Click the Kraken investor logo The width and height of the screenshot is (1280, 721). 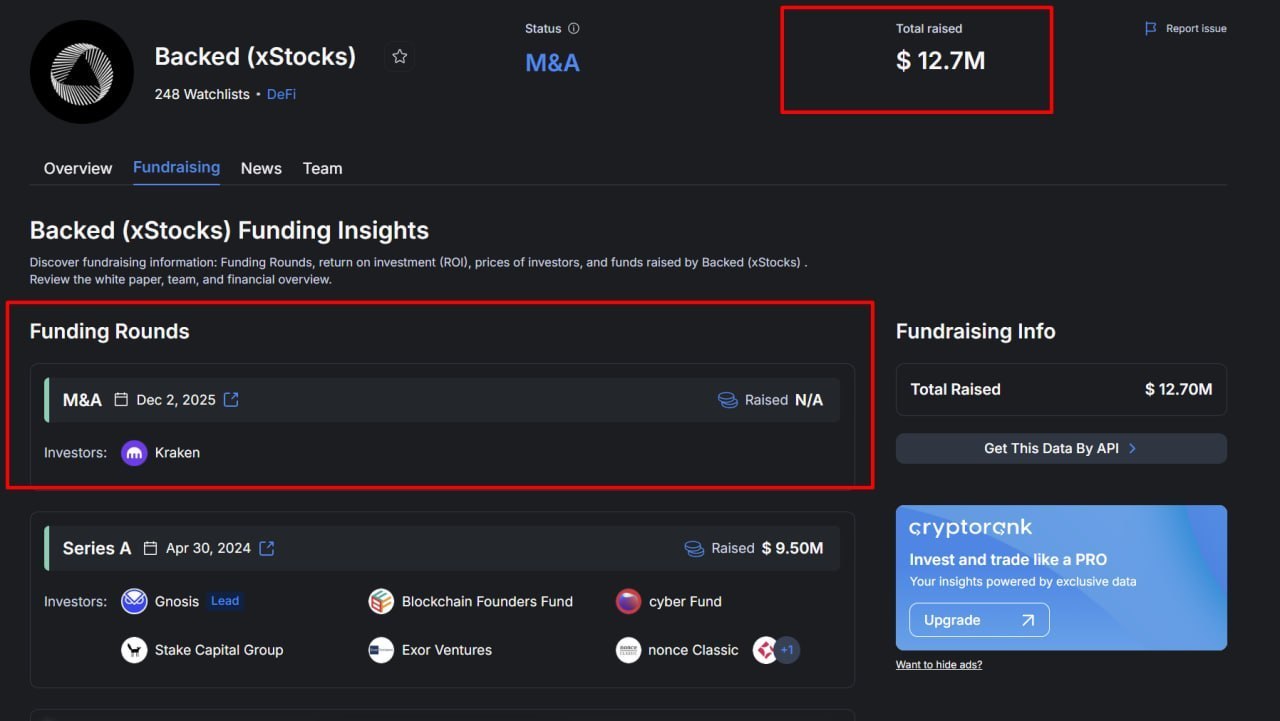tap(134, 453)
